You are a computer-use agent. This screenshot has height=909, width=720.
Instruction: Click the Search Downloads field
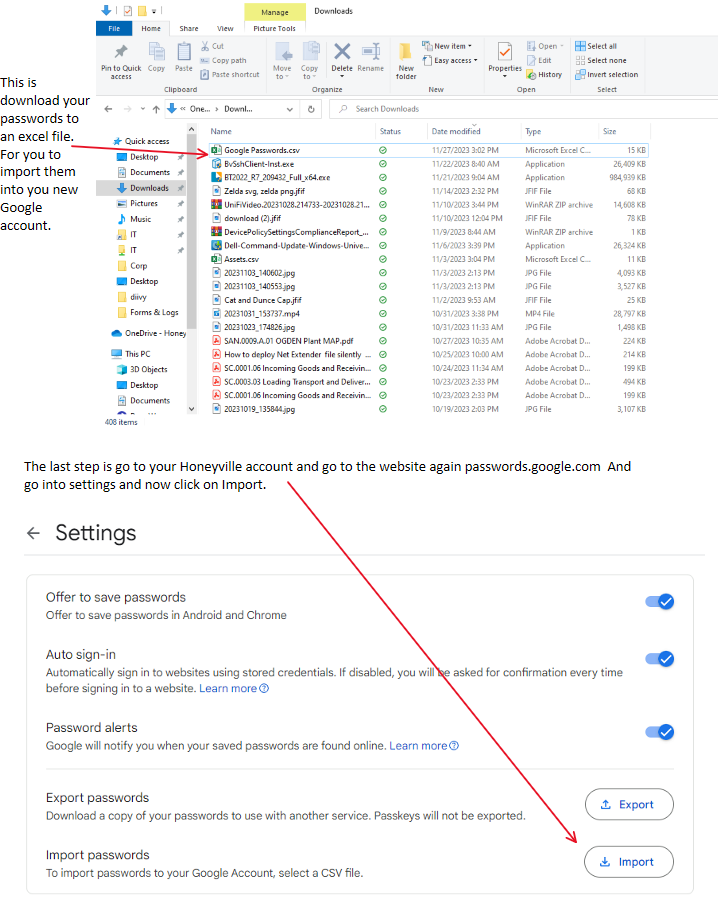(x=522, y=109)
